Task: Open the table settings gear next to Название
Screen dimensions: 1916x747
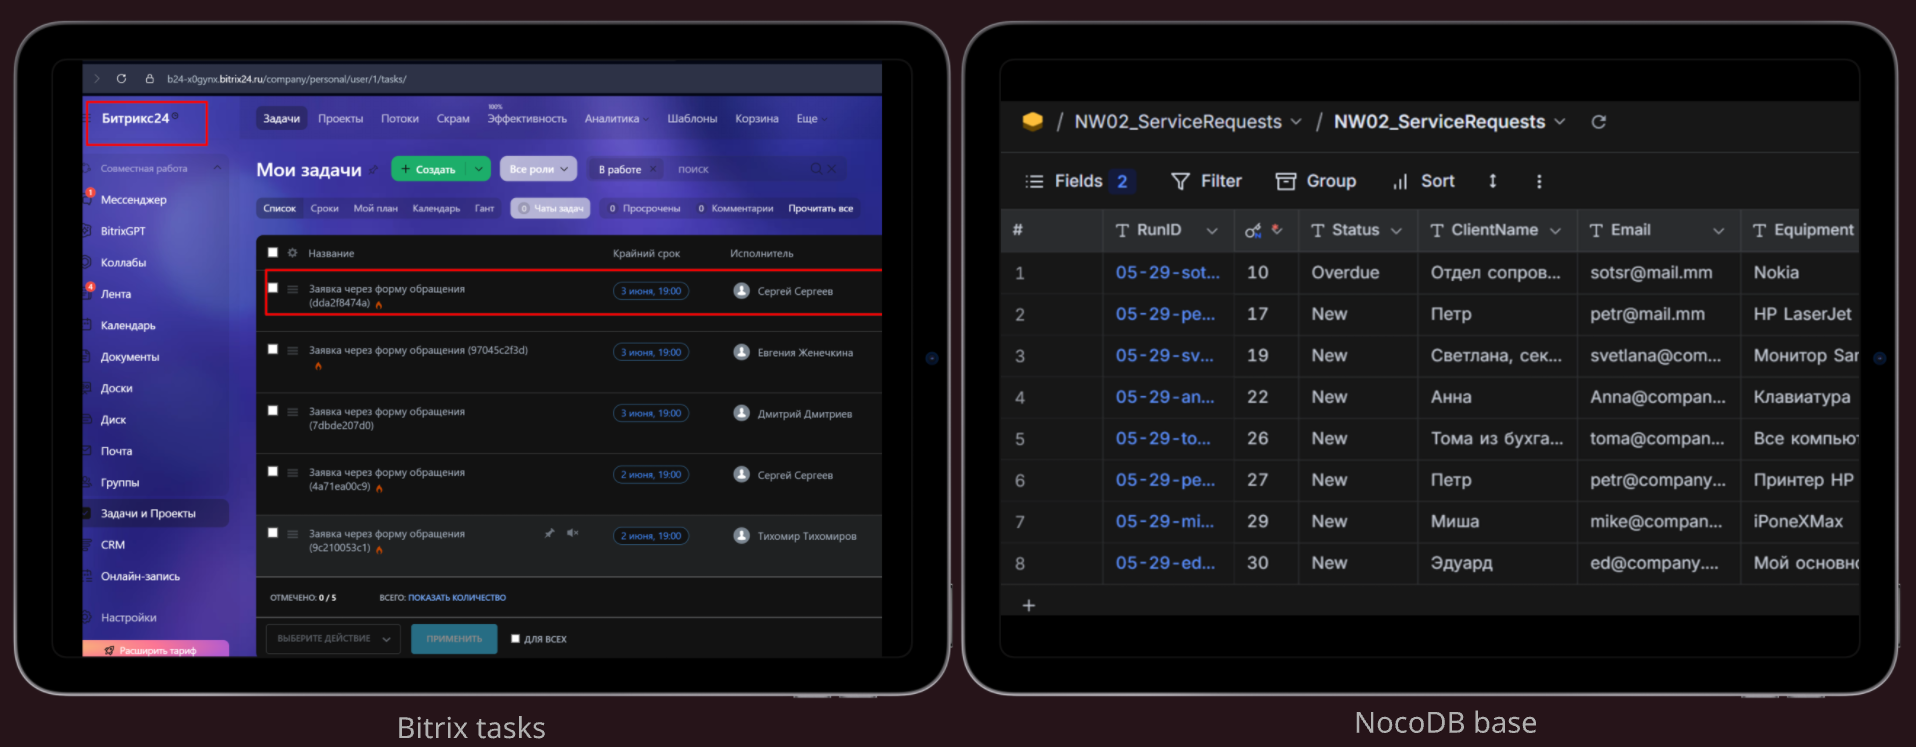Action: point(292,253)
